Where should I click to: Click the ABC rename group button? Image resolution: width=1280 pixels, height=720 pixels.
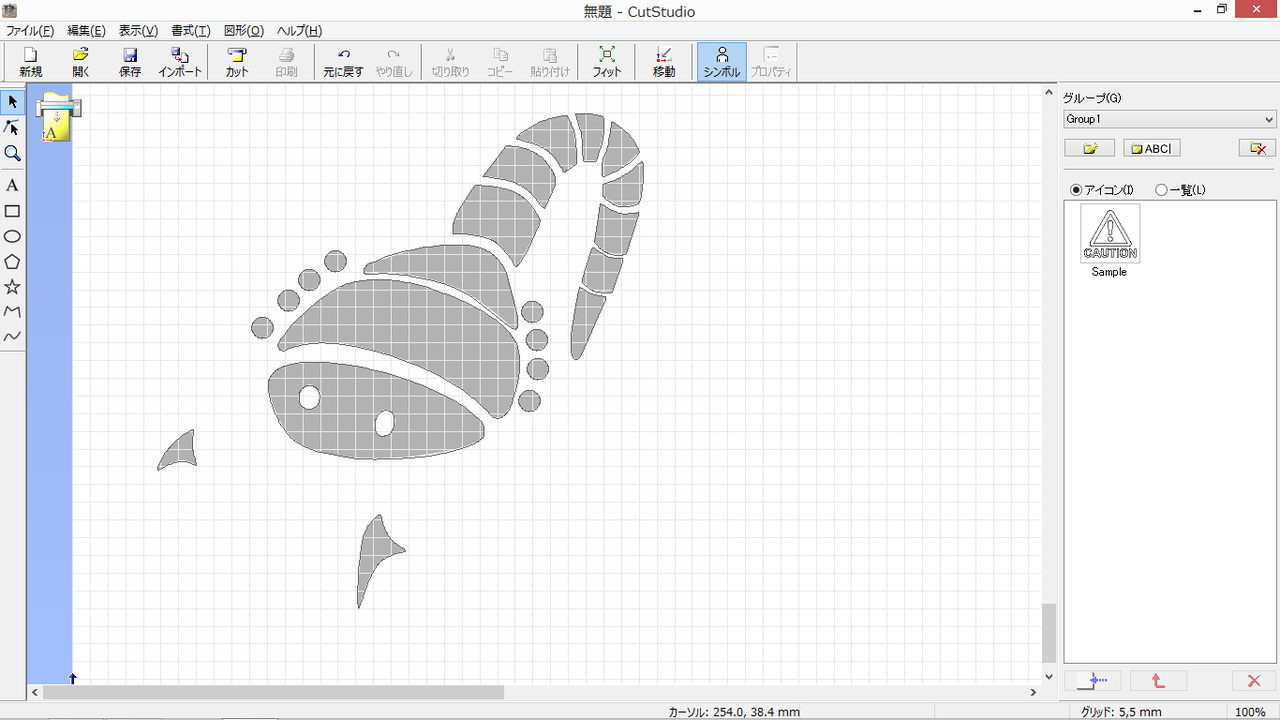click(1152, 148)
